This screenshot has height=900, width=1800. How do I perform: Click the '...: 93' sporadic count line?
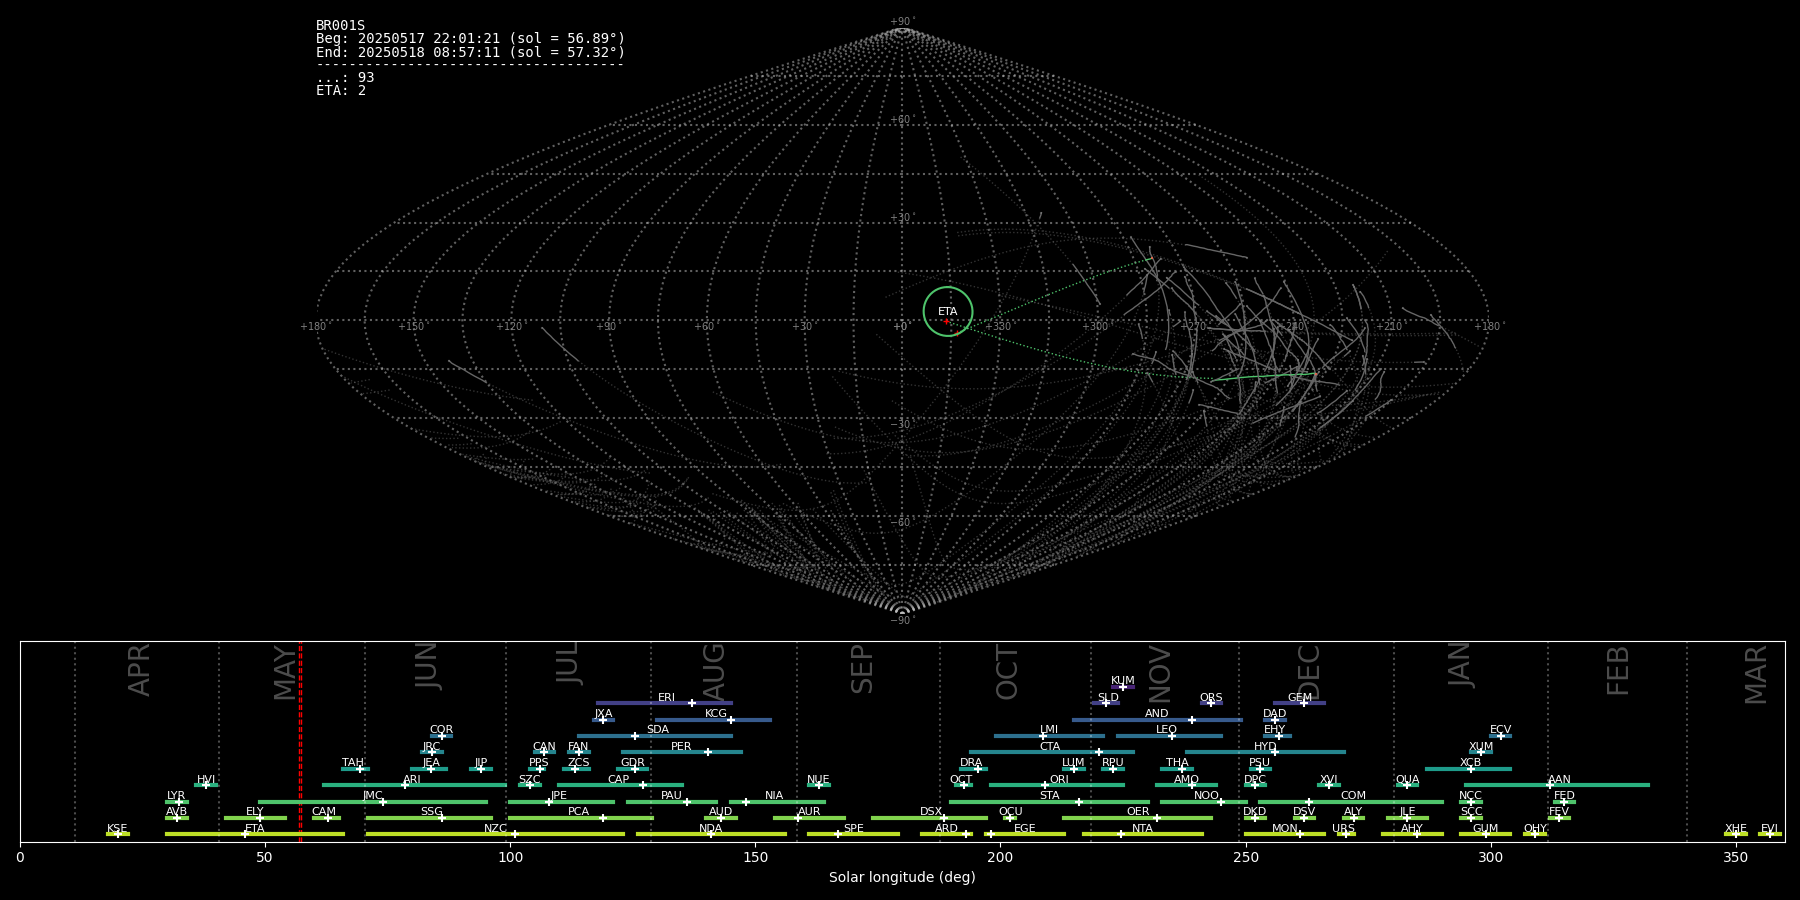[x=345, y=78]
